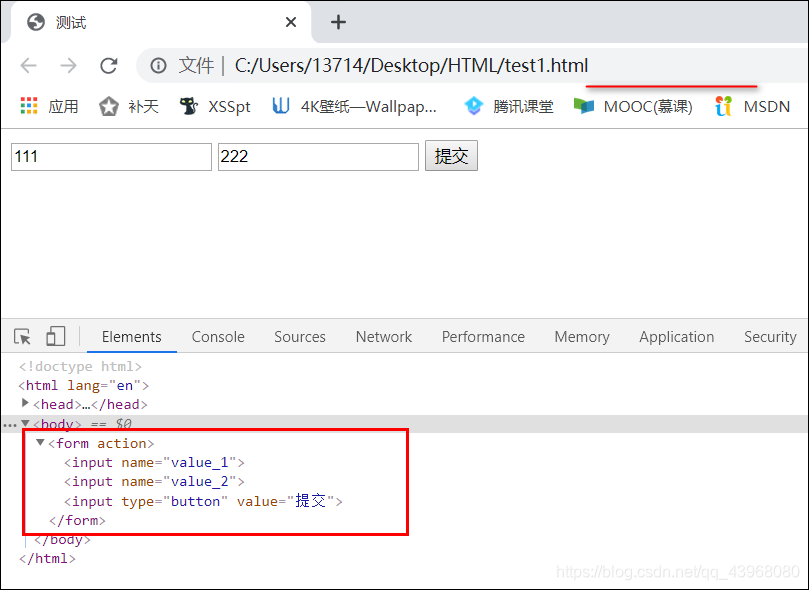Click the forward navigation arrow

click(x=68, y=65)
